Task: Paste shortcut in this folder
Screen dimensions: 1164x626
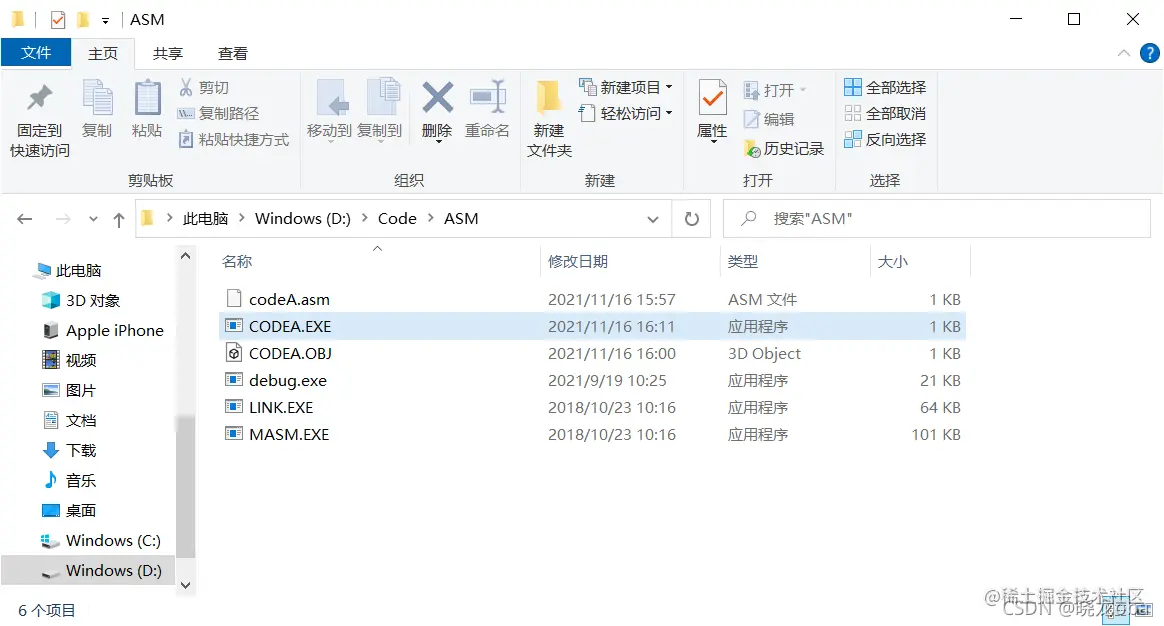Action: click(233, 140)
